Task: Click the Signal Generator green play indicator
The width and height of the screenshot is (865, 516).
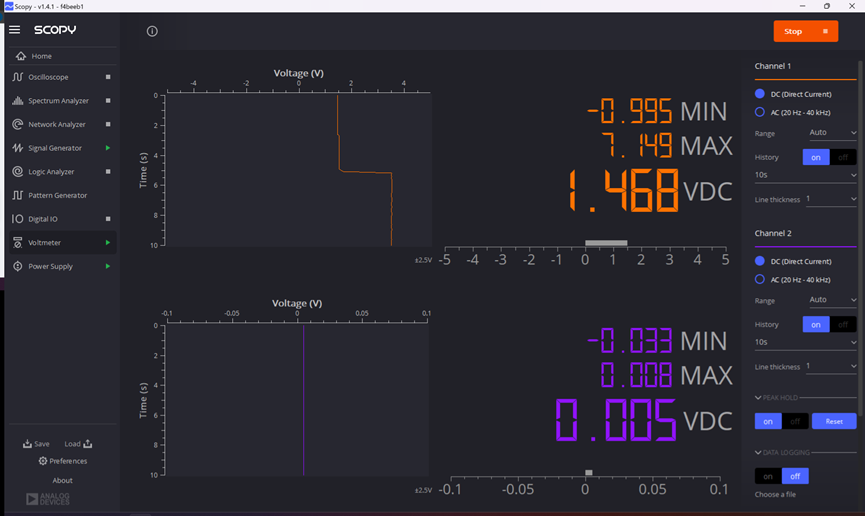Action: (108, 148)
